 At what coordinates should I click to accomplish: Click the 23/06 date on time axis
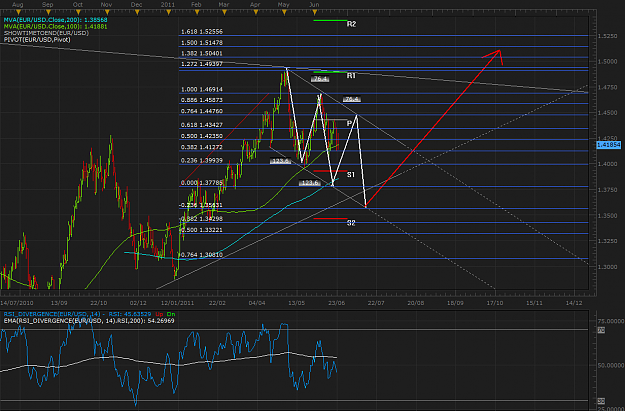337,303
